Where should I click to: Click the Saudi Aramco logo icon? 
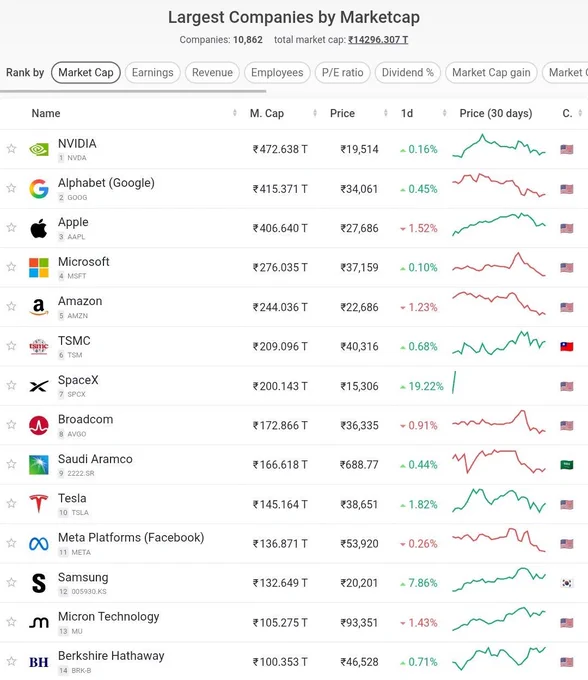point(39,465)
